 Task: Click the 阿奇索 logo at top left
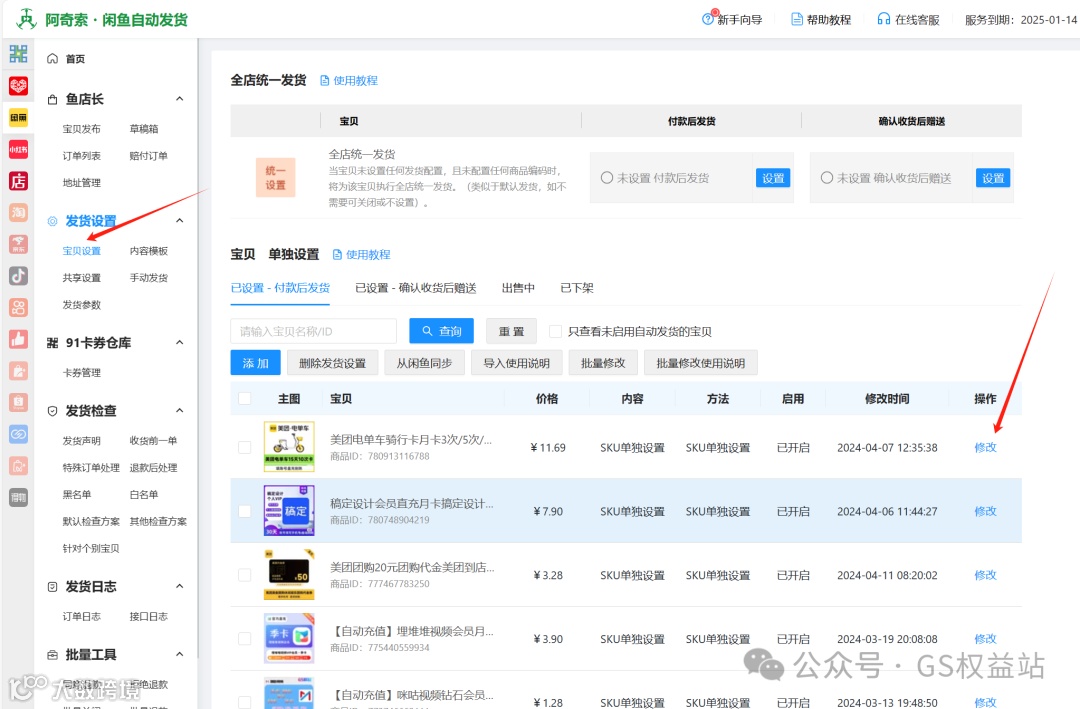point(26,19)
